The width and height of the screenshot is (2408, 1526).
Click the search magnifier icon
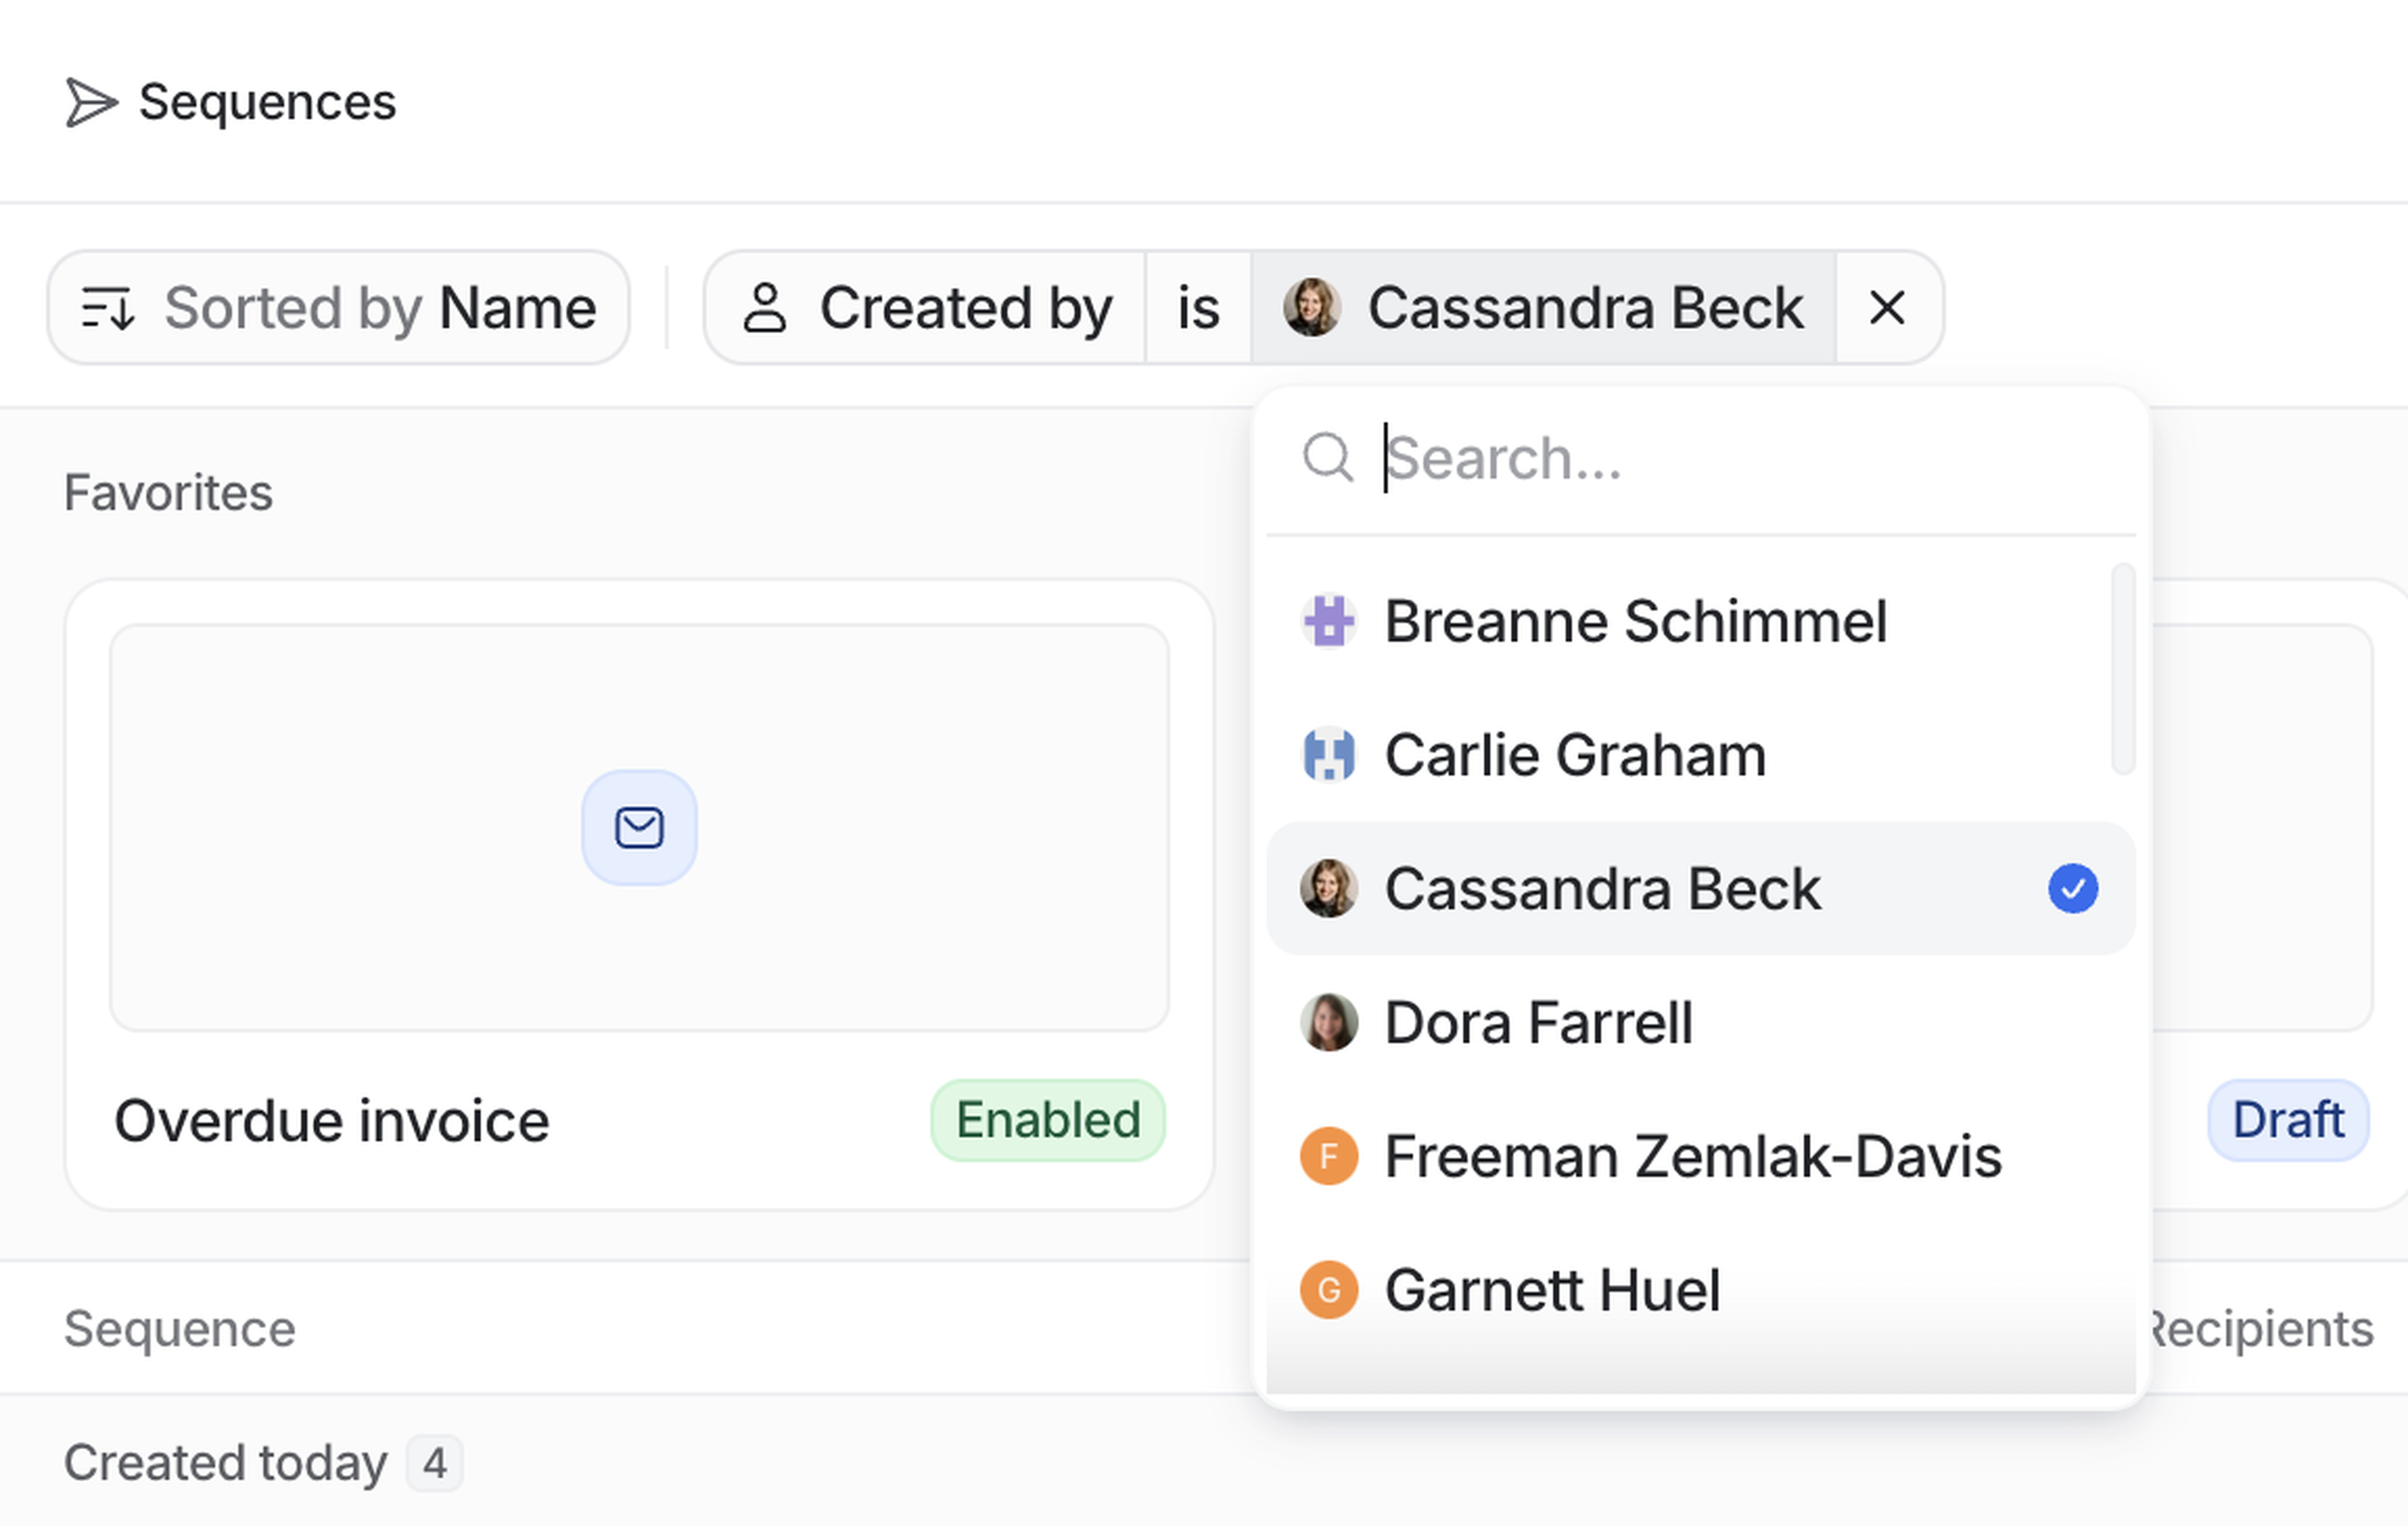(1327, 458)
